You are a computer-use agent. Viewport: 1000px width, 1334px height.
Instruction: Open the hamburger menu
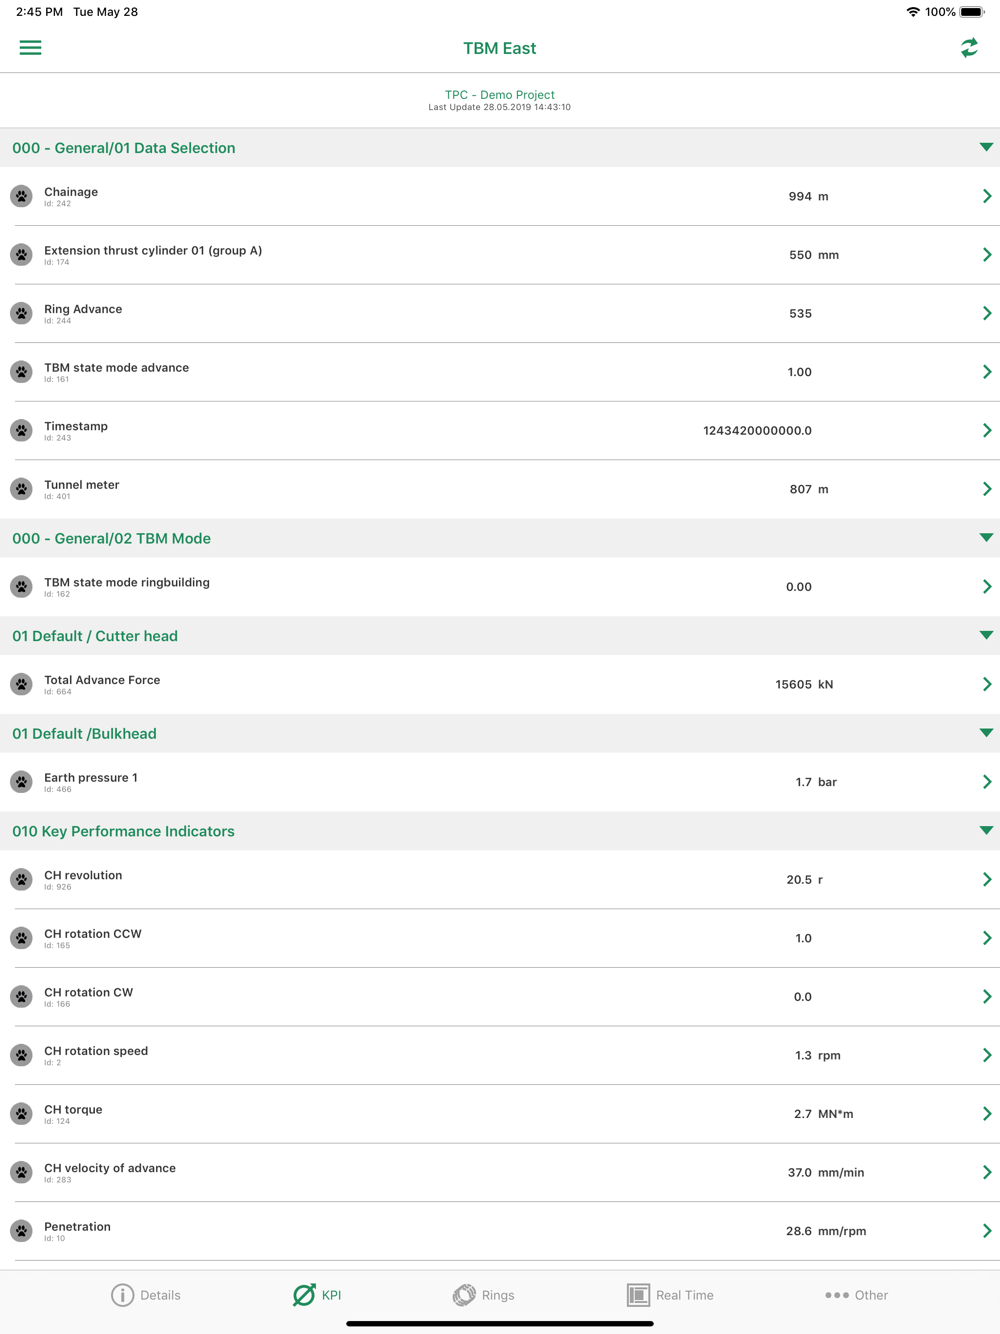[30, 48]
